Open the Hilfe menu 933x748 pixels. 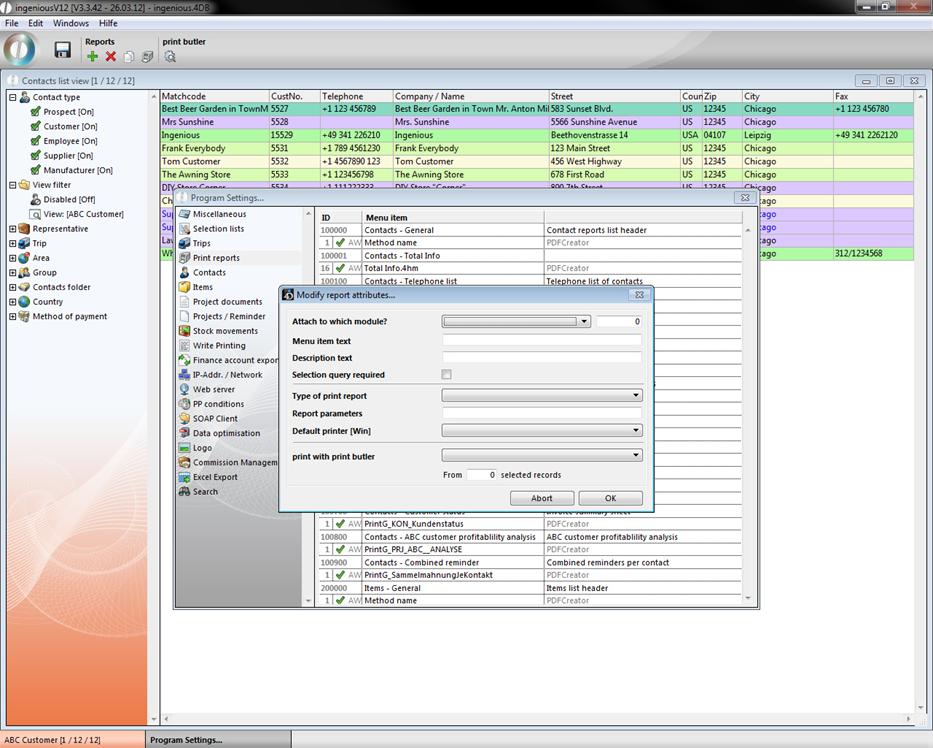[108, 23]
